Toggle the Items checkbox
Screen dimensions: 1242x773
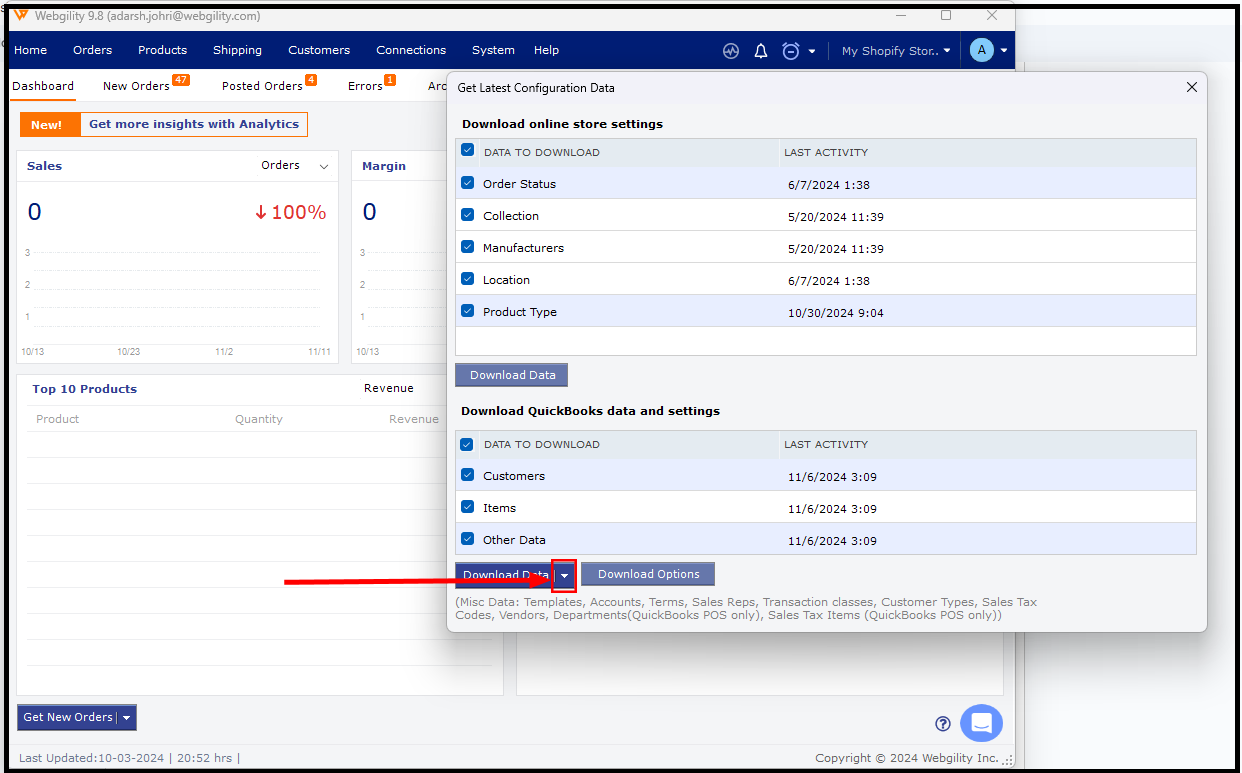(x=467, y=507)
